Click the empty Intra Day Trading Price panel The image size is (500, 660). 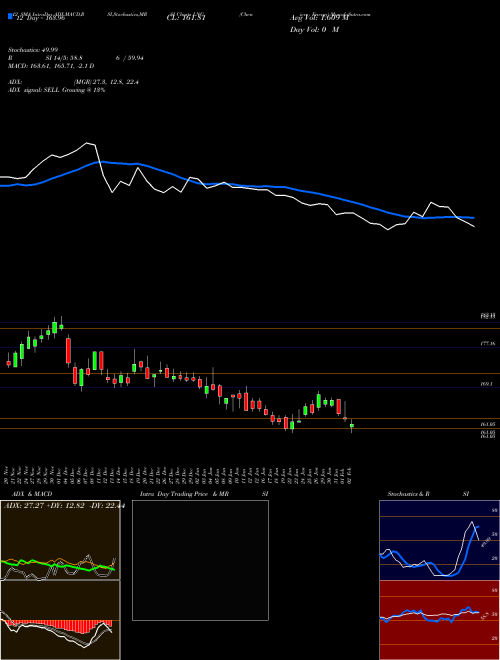[x=200, y=560]
